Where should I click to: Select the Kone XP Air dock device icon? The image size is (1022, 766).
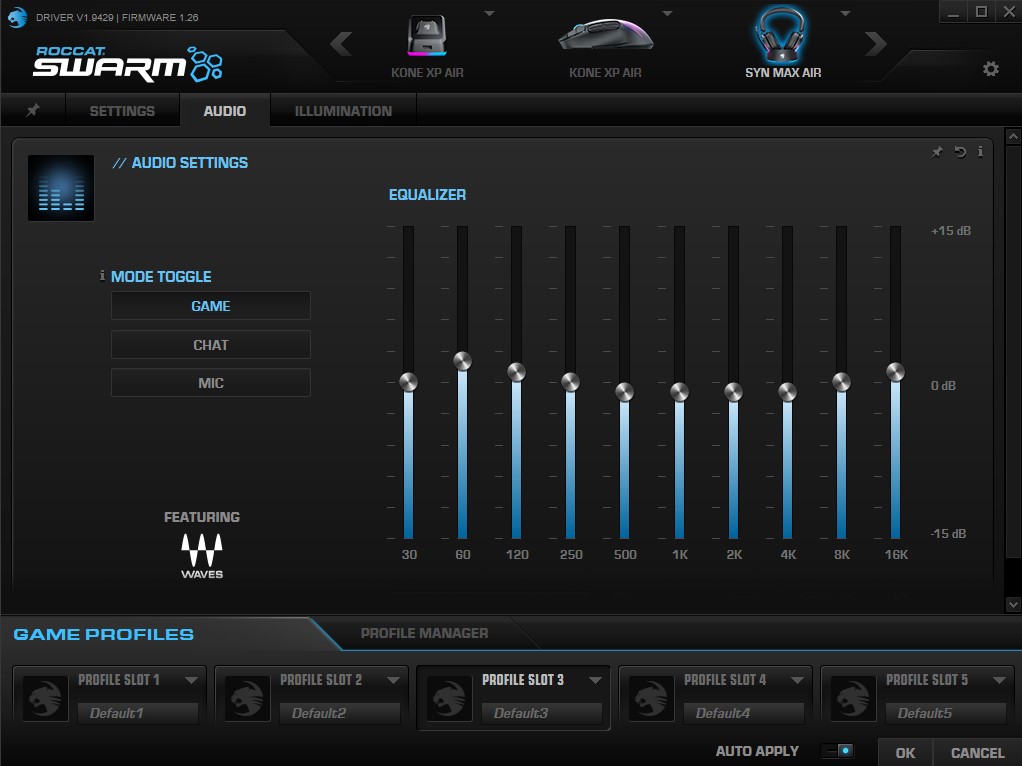[x=427, y=37]
